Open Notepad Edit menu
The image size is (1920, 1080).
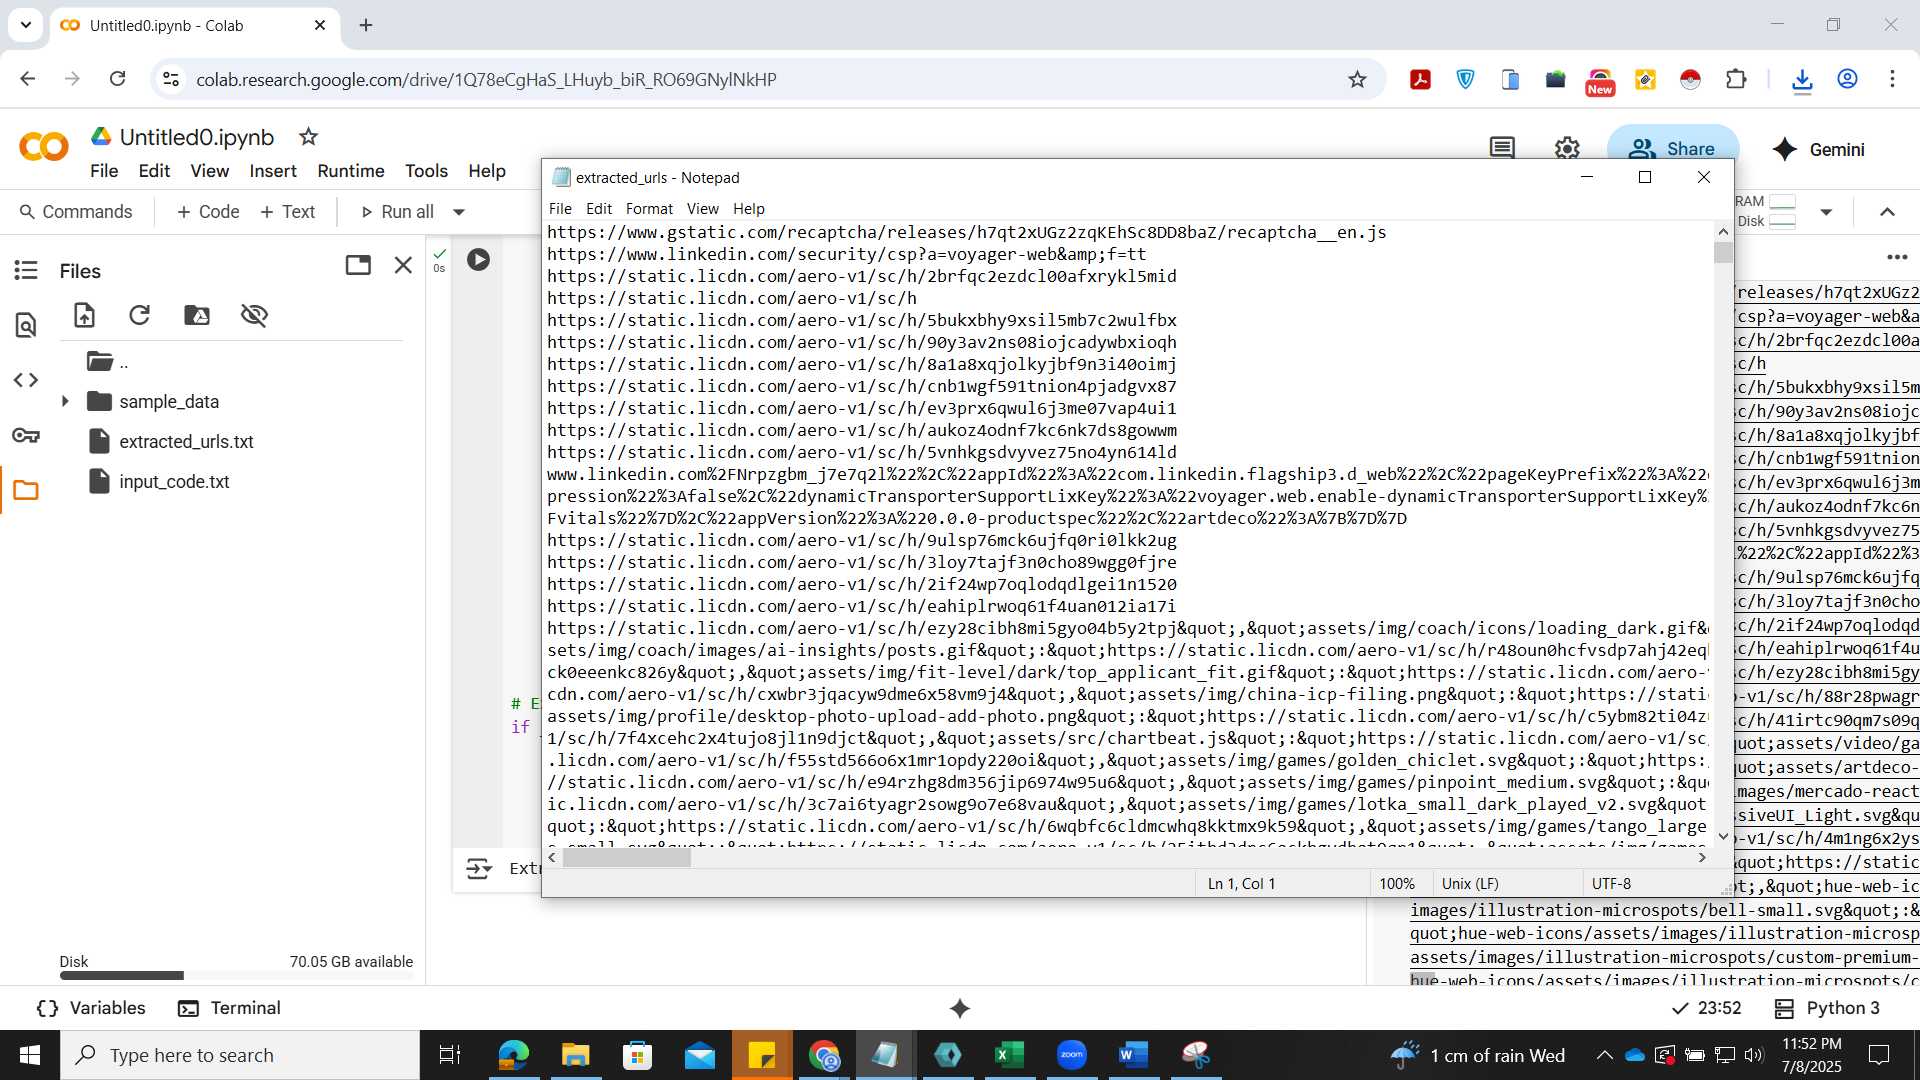(x=599, y=208)
